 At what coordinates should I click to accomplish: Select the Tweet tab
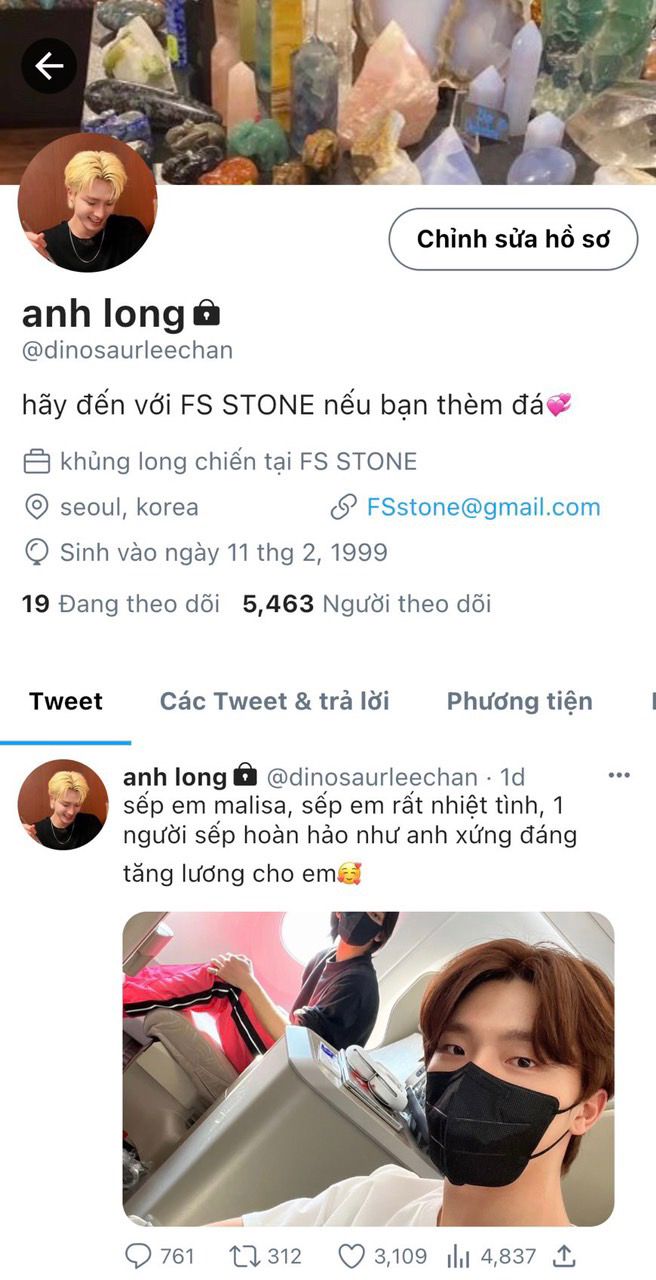66,701
